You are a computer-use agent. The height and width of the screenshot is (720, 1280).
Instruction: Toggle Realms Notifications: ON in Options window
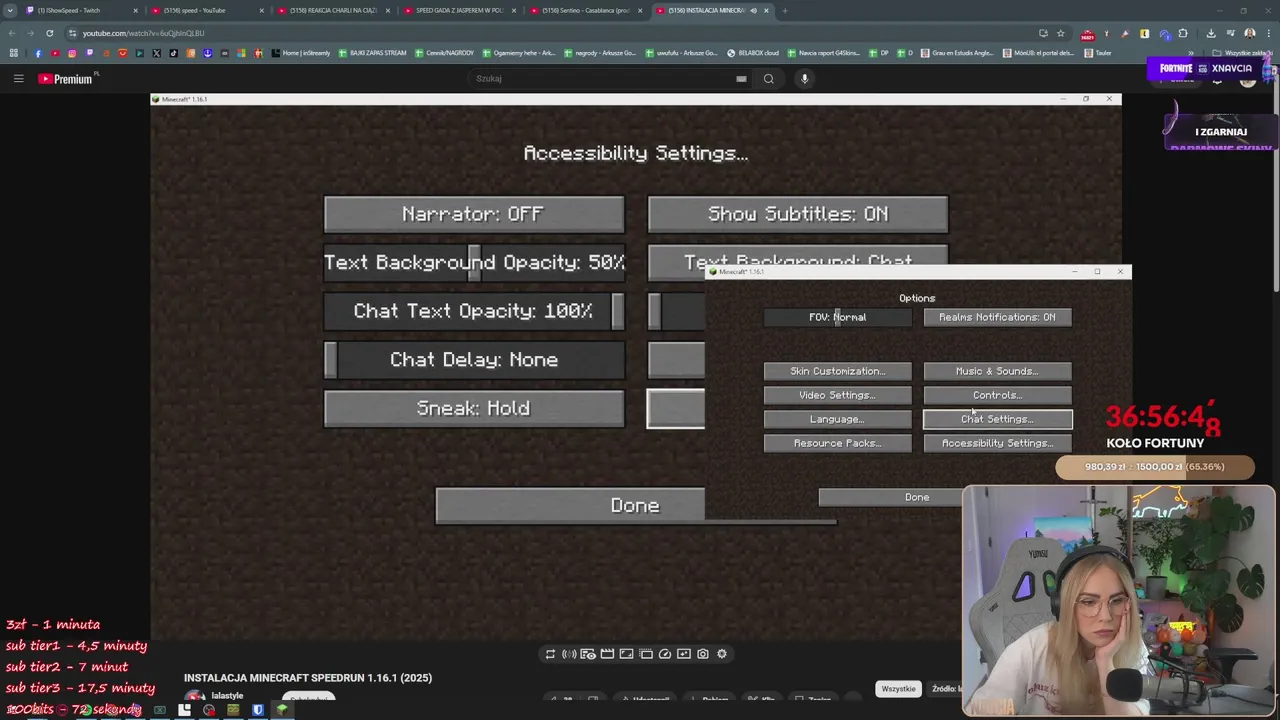[x=997, y=317]
